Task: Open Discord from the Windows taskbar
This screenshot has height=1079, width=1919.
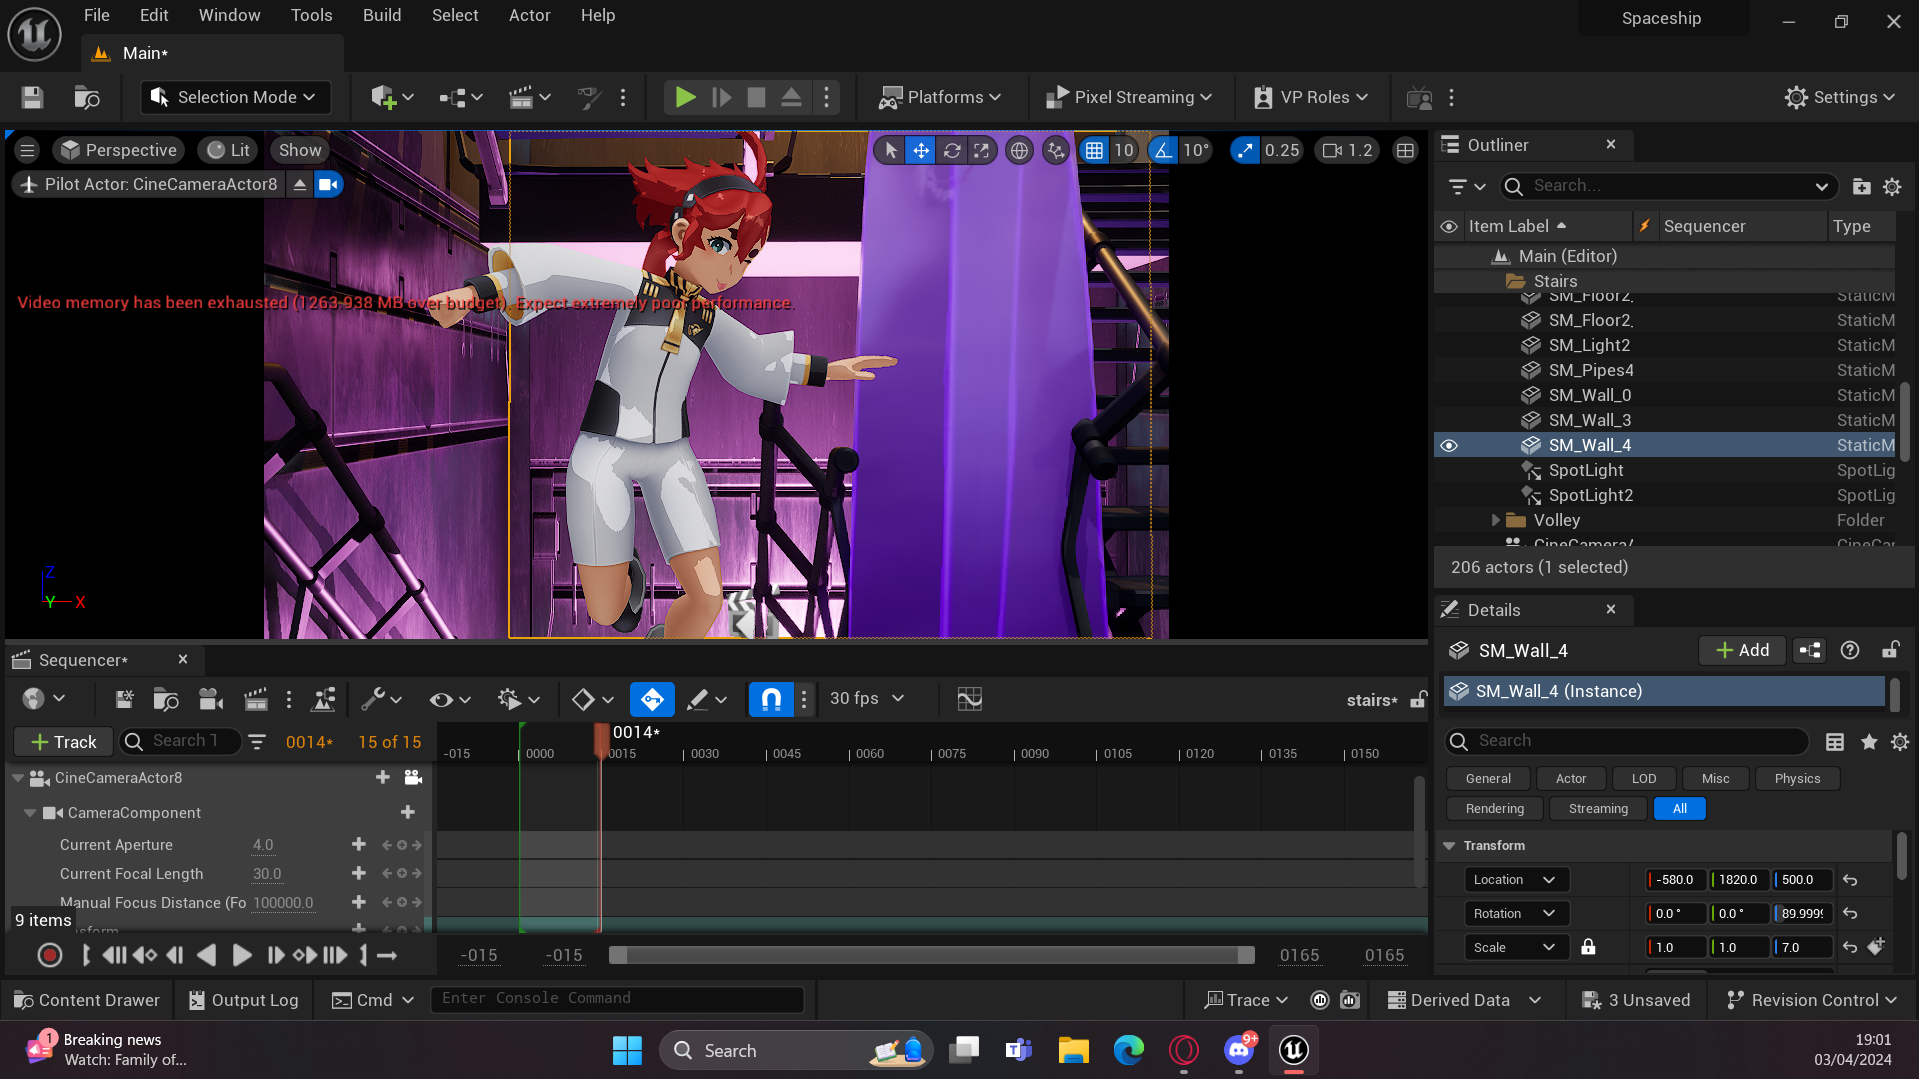Action: pyautogui.click(x=1238, y=1050)
